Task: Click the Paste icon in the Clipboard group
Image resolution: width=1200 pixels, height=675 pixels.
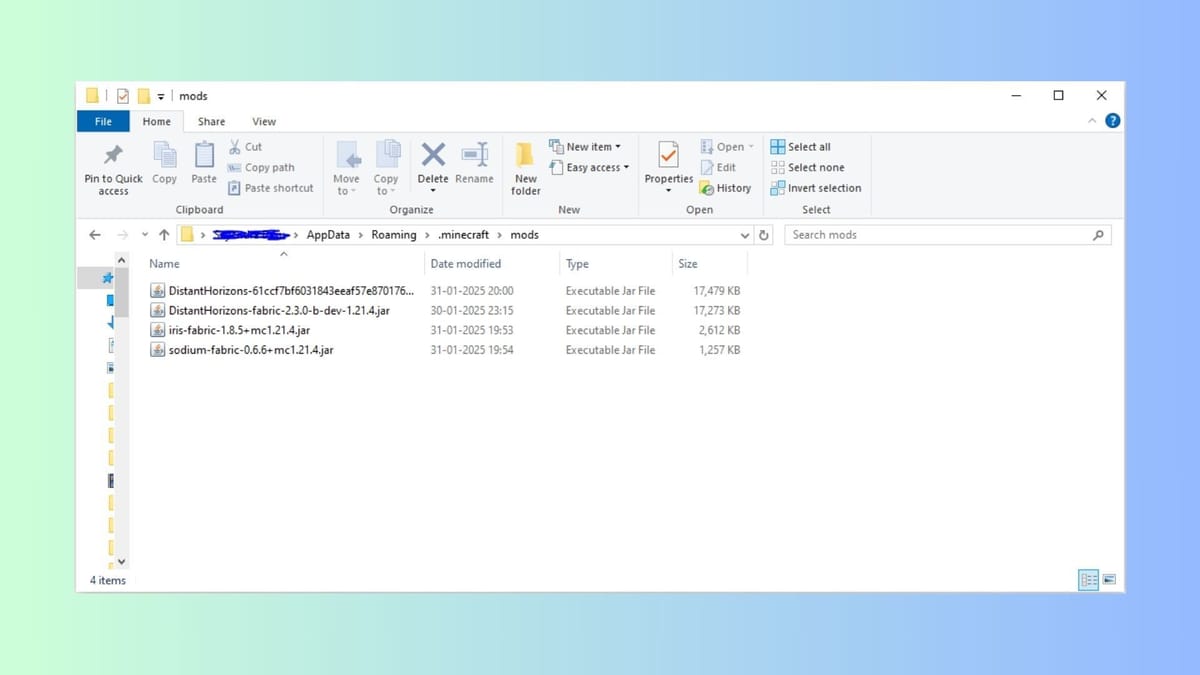Action: click(203, 160)
